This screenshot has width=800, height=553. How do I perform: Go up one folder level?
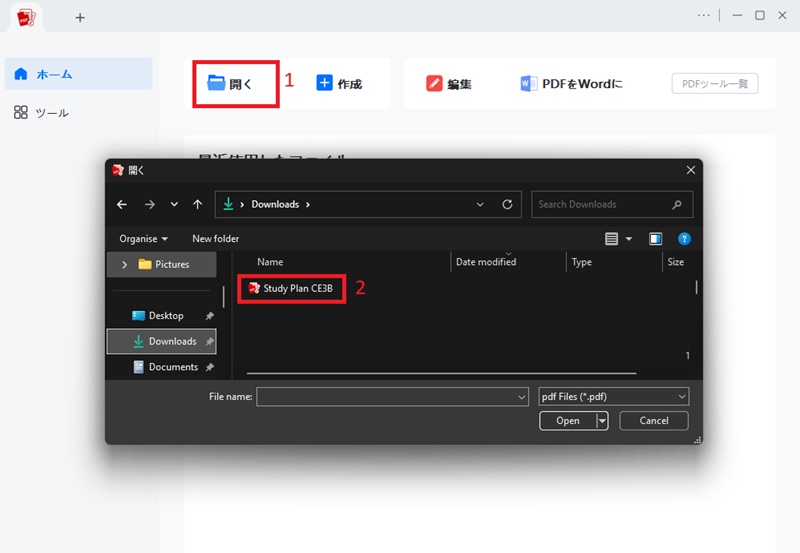coord(197,205)
